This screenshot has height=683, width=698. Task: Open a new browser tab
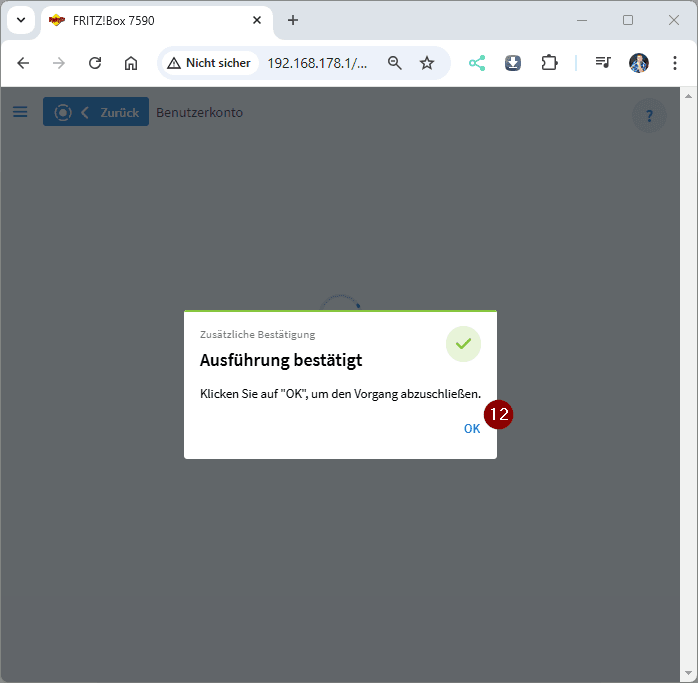click(293, 20)
